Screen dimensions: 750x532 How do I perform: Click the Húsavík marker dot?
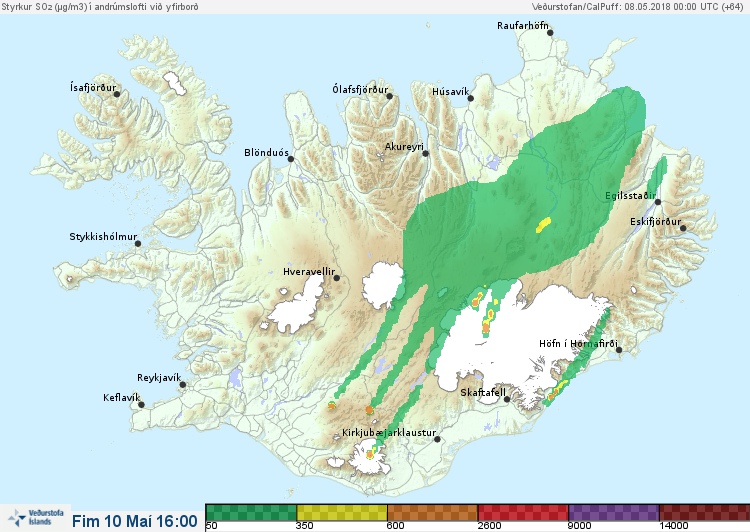[471, 99]
